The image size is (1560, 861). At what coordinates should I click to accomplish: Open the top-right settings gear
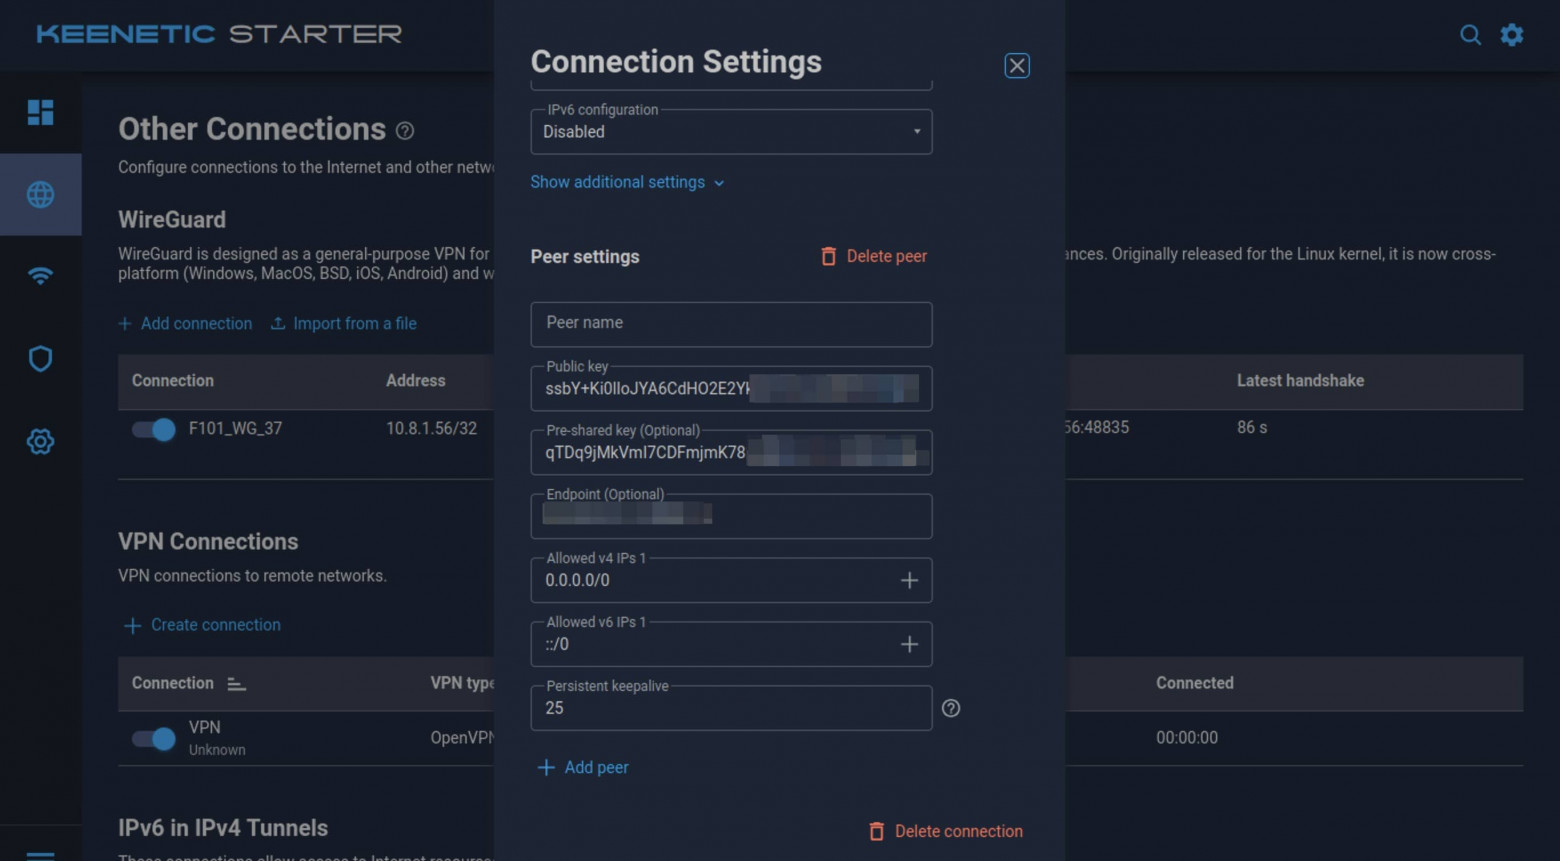[x=1512, y=35]
